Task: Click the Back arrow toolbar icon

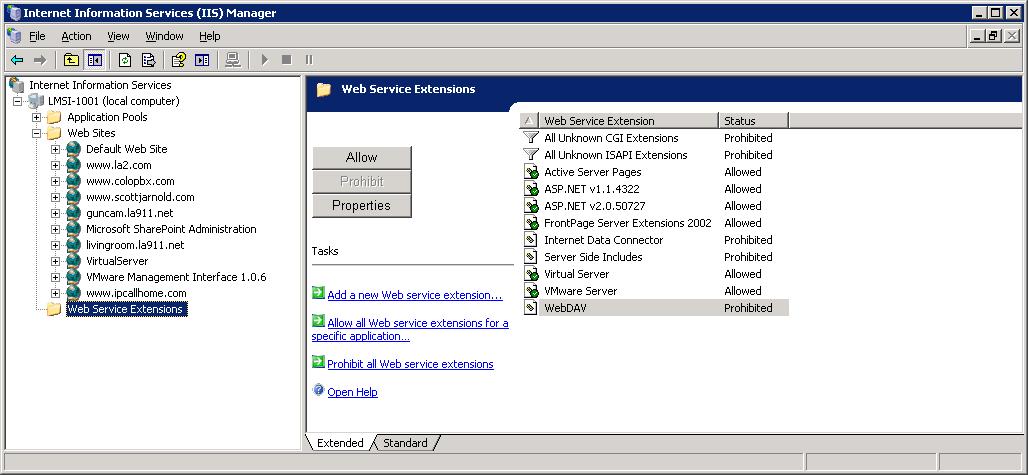Action: pyautogui.click(x=17, y=60)
